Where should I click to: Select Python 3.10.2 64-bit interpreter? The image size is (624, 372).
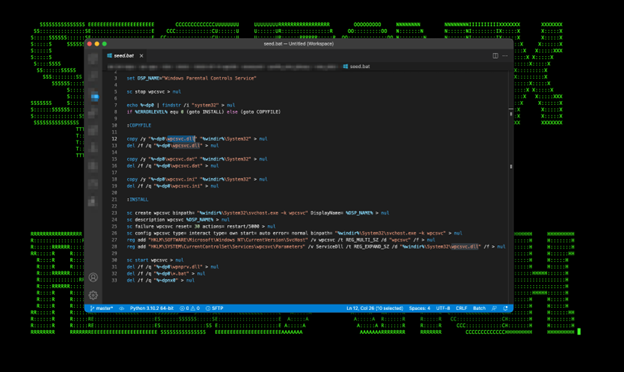click(x=152, y=308)
